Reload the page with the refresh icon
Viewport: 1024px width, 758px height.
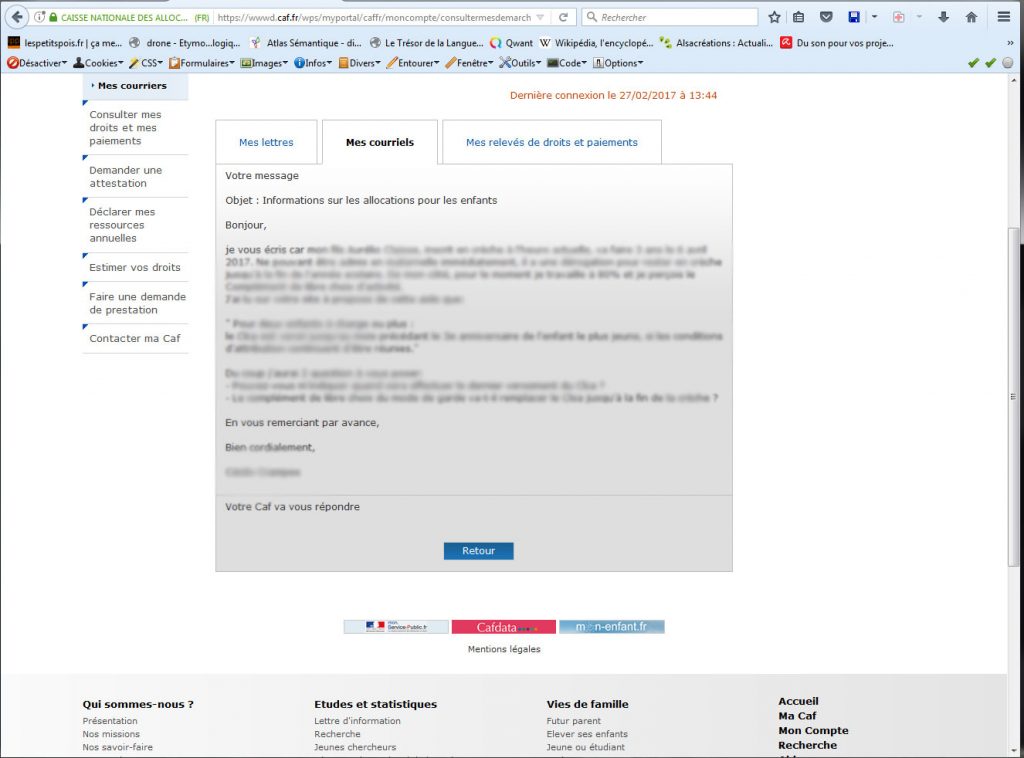tap(563, 17)
